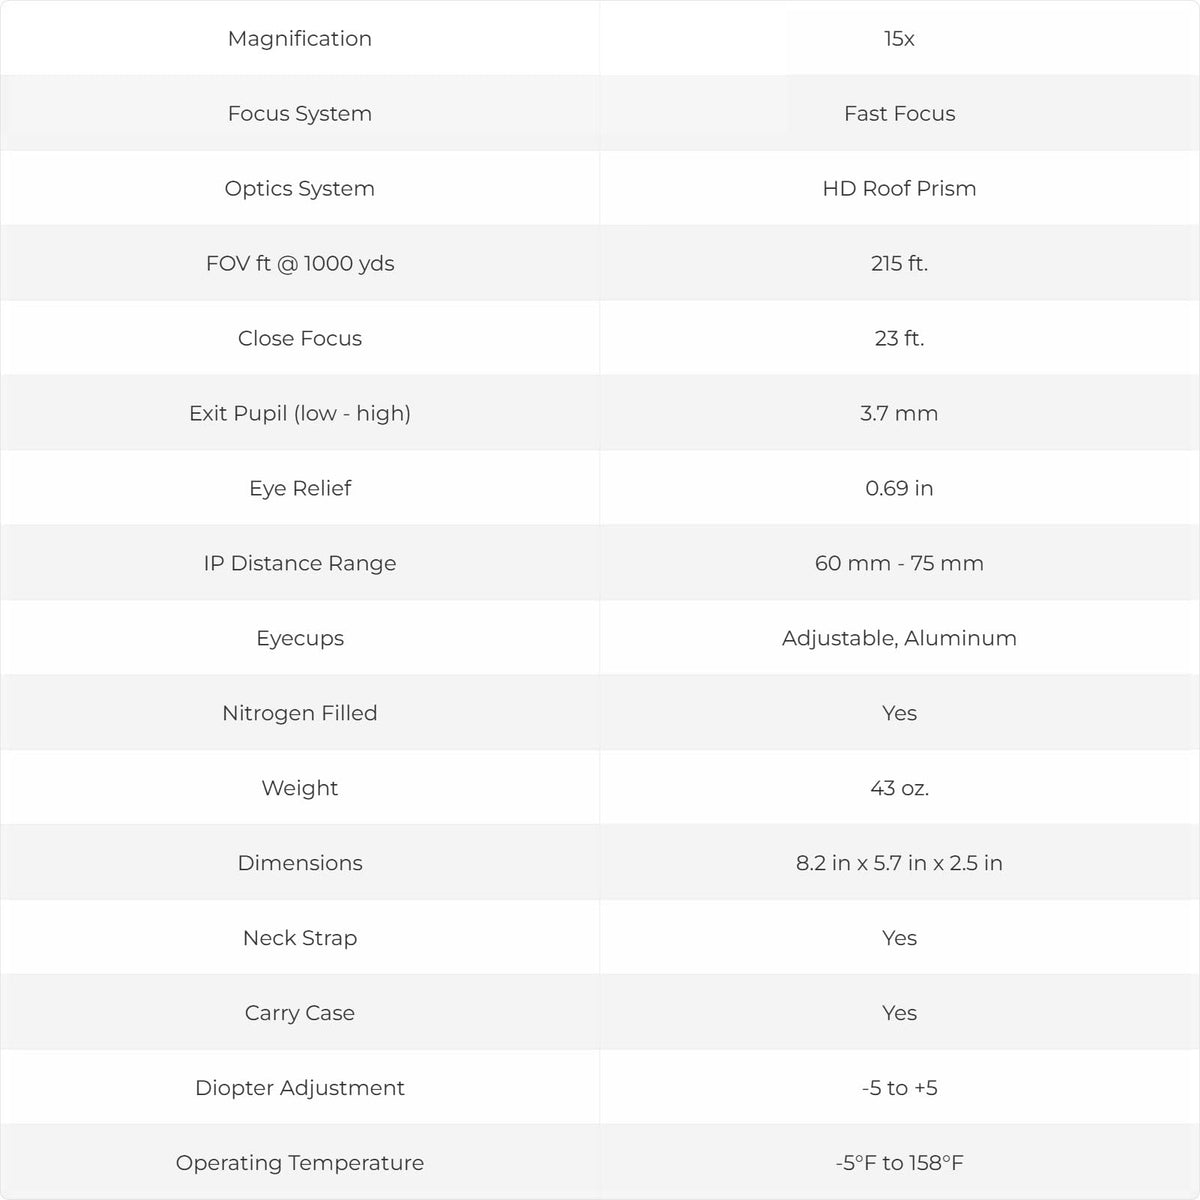Select the FOV ft @ 1000 yds label
The width and height of the screenshot is (1200, 1200).
(x=300, y=263)
